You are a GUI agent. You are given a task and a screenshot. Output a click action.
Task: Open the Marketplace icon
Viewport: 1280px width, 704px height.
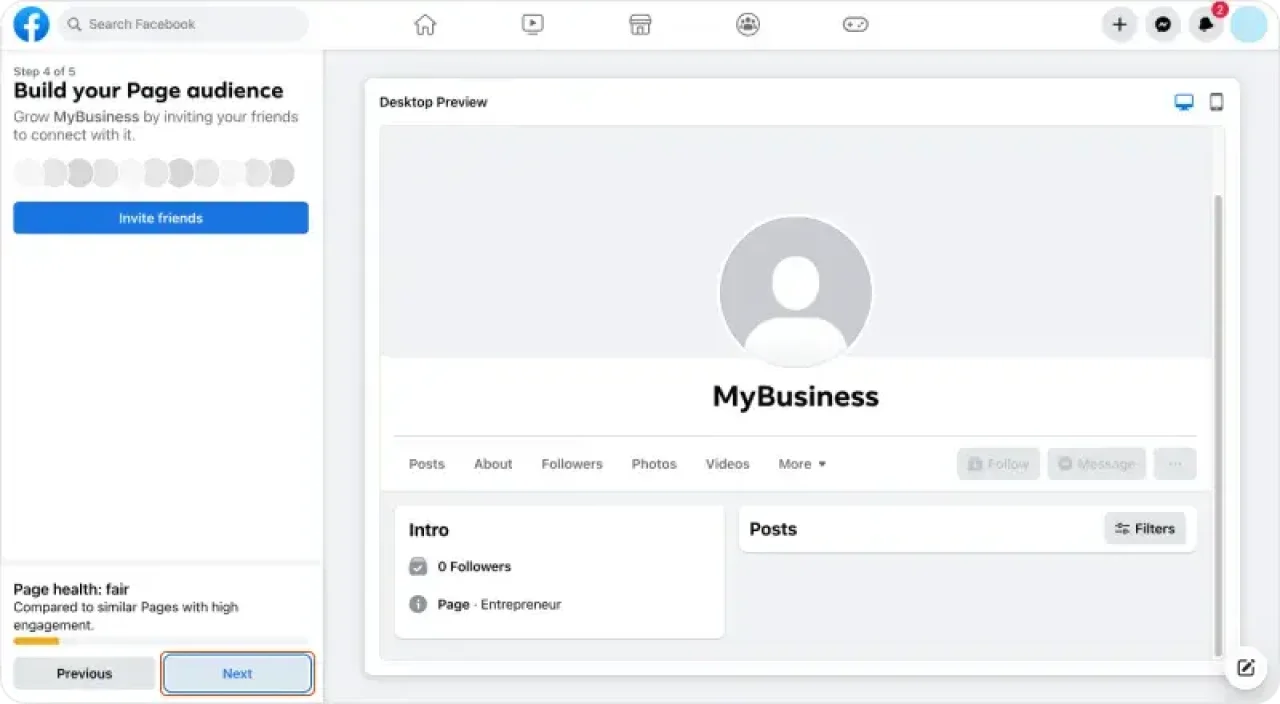tap(640, 24)
